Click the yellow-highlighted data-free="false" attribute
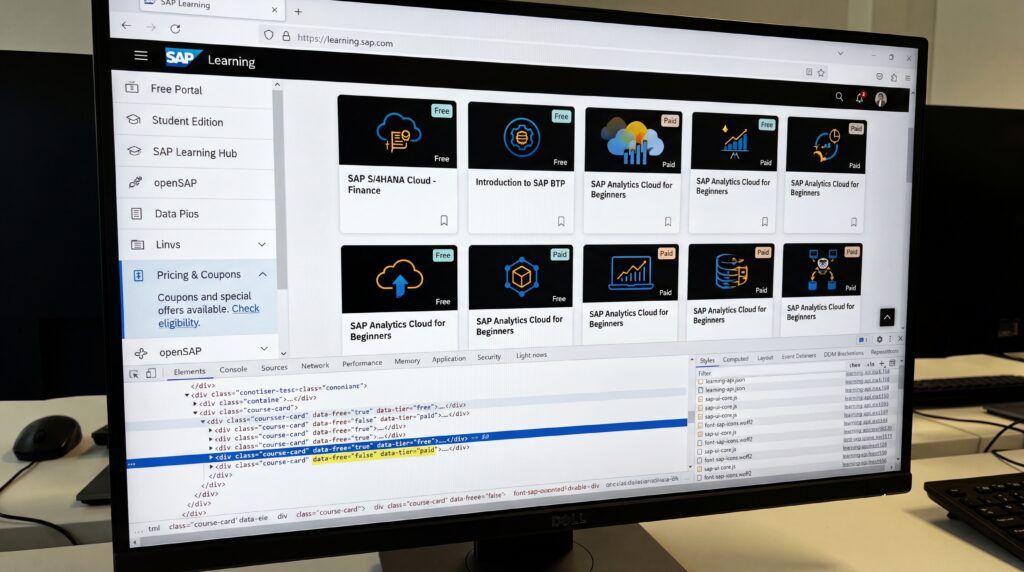1024x572 pixels. point(344,458)
